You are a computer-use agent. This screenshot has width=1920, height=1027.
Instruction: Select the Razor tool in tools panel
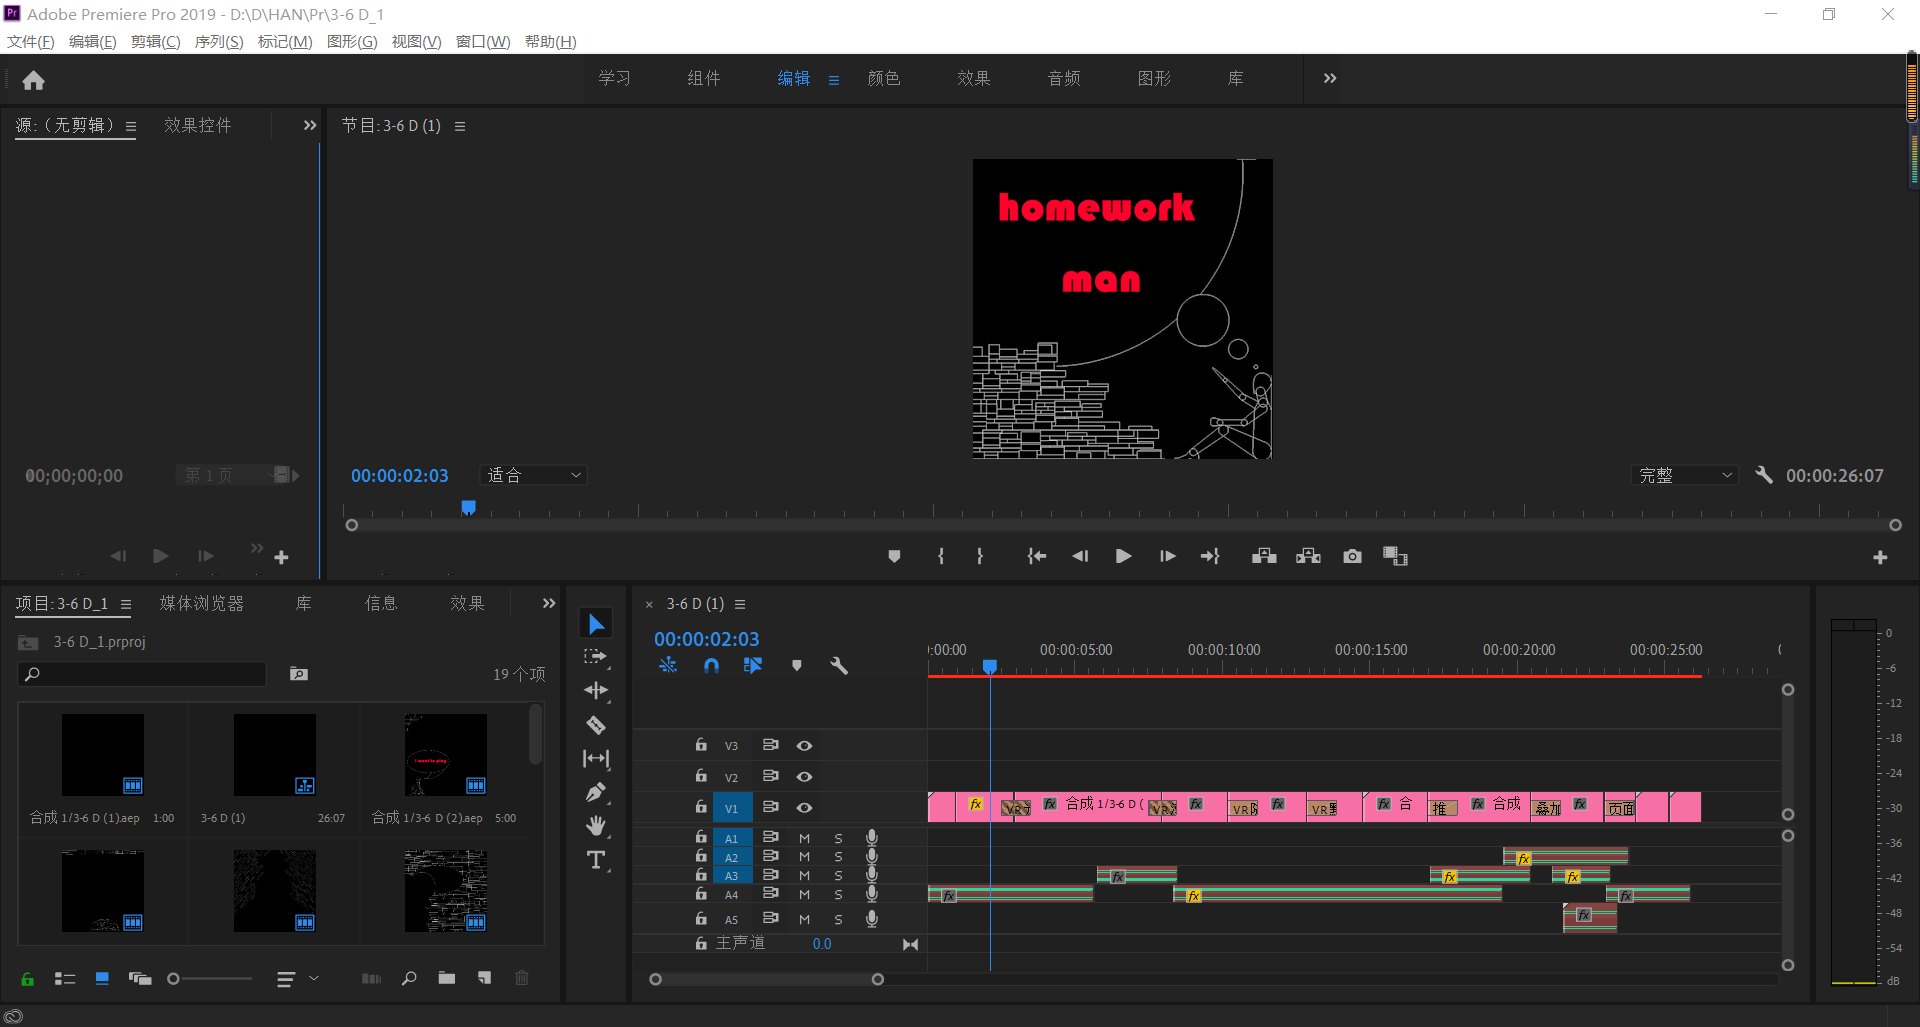point(596,725)
